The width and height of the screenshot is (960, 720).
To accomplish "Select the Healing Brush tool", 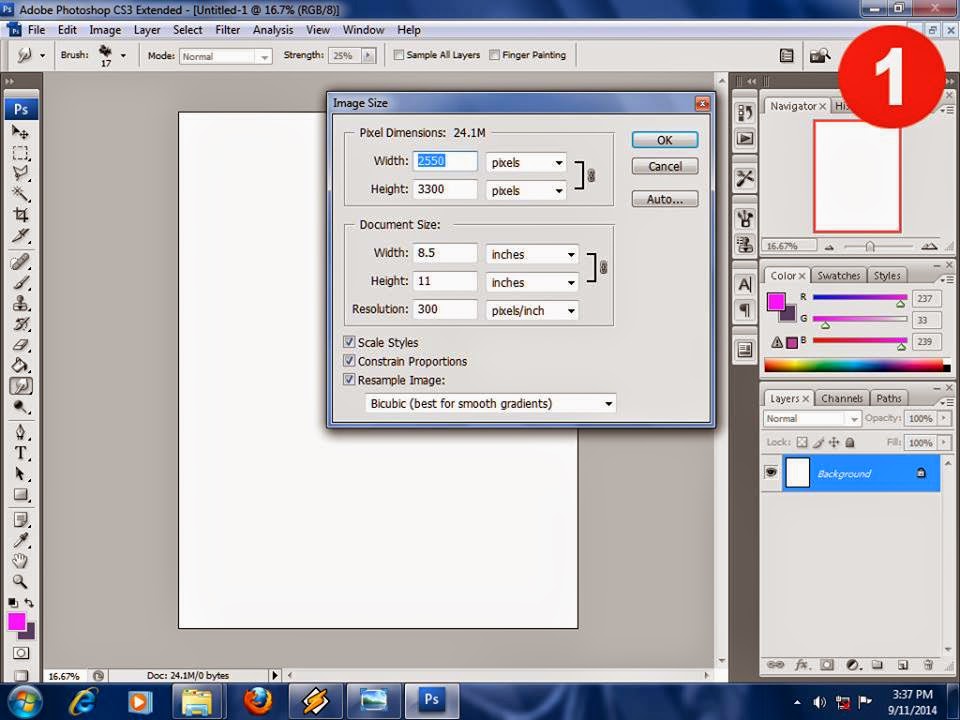I will pos(20,262).
